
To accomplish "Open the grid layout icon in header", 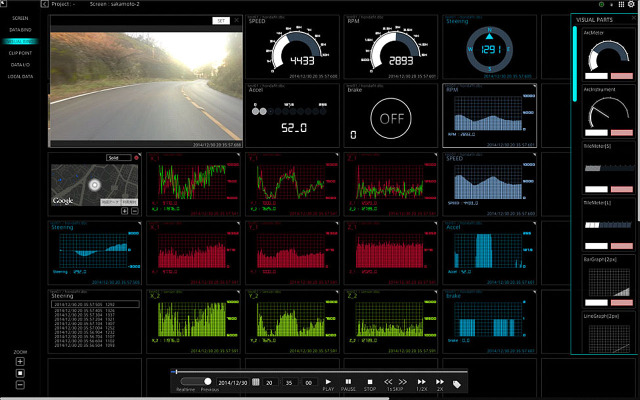I will coord(621,4).
